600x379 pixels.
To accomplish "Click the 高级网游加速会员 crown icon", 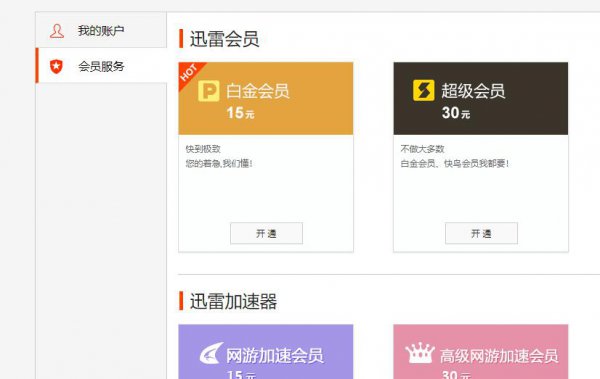I will pyautogui.click(x=420, y=353).
